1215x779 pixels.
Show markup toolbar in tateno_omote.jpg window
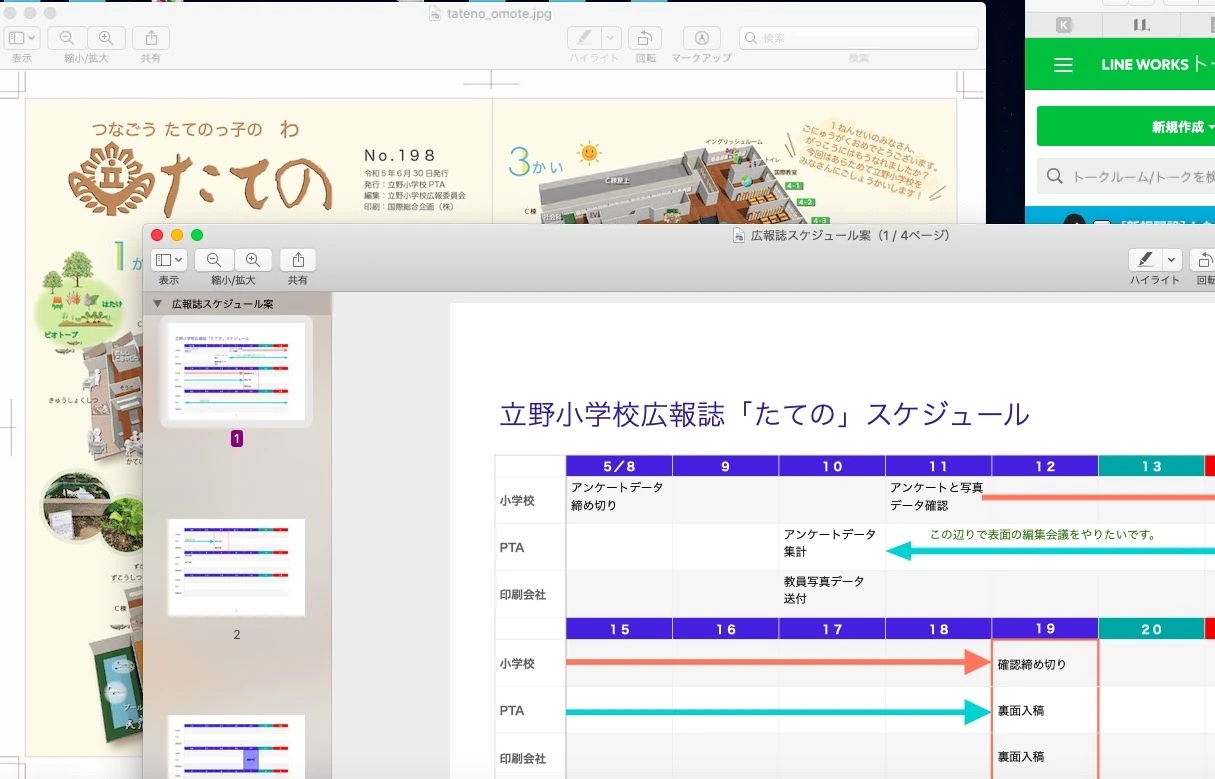click(702, 38)
